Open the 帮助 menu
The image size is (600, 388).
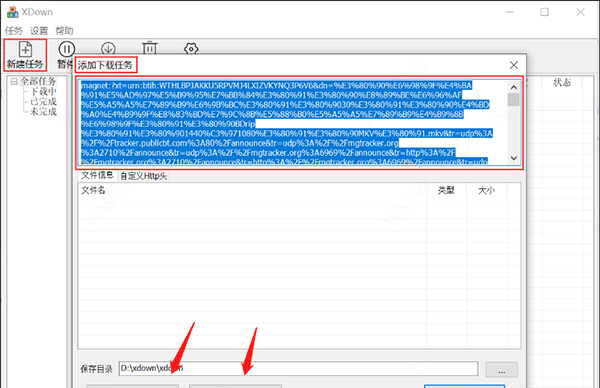64,31
